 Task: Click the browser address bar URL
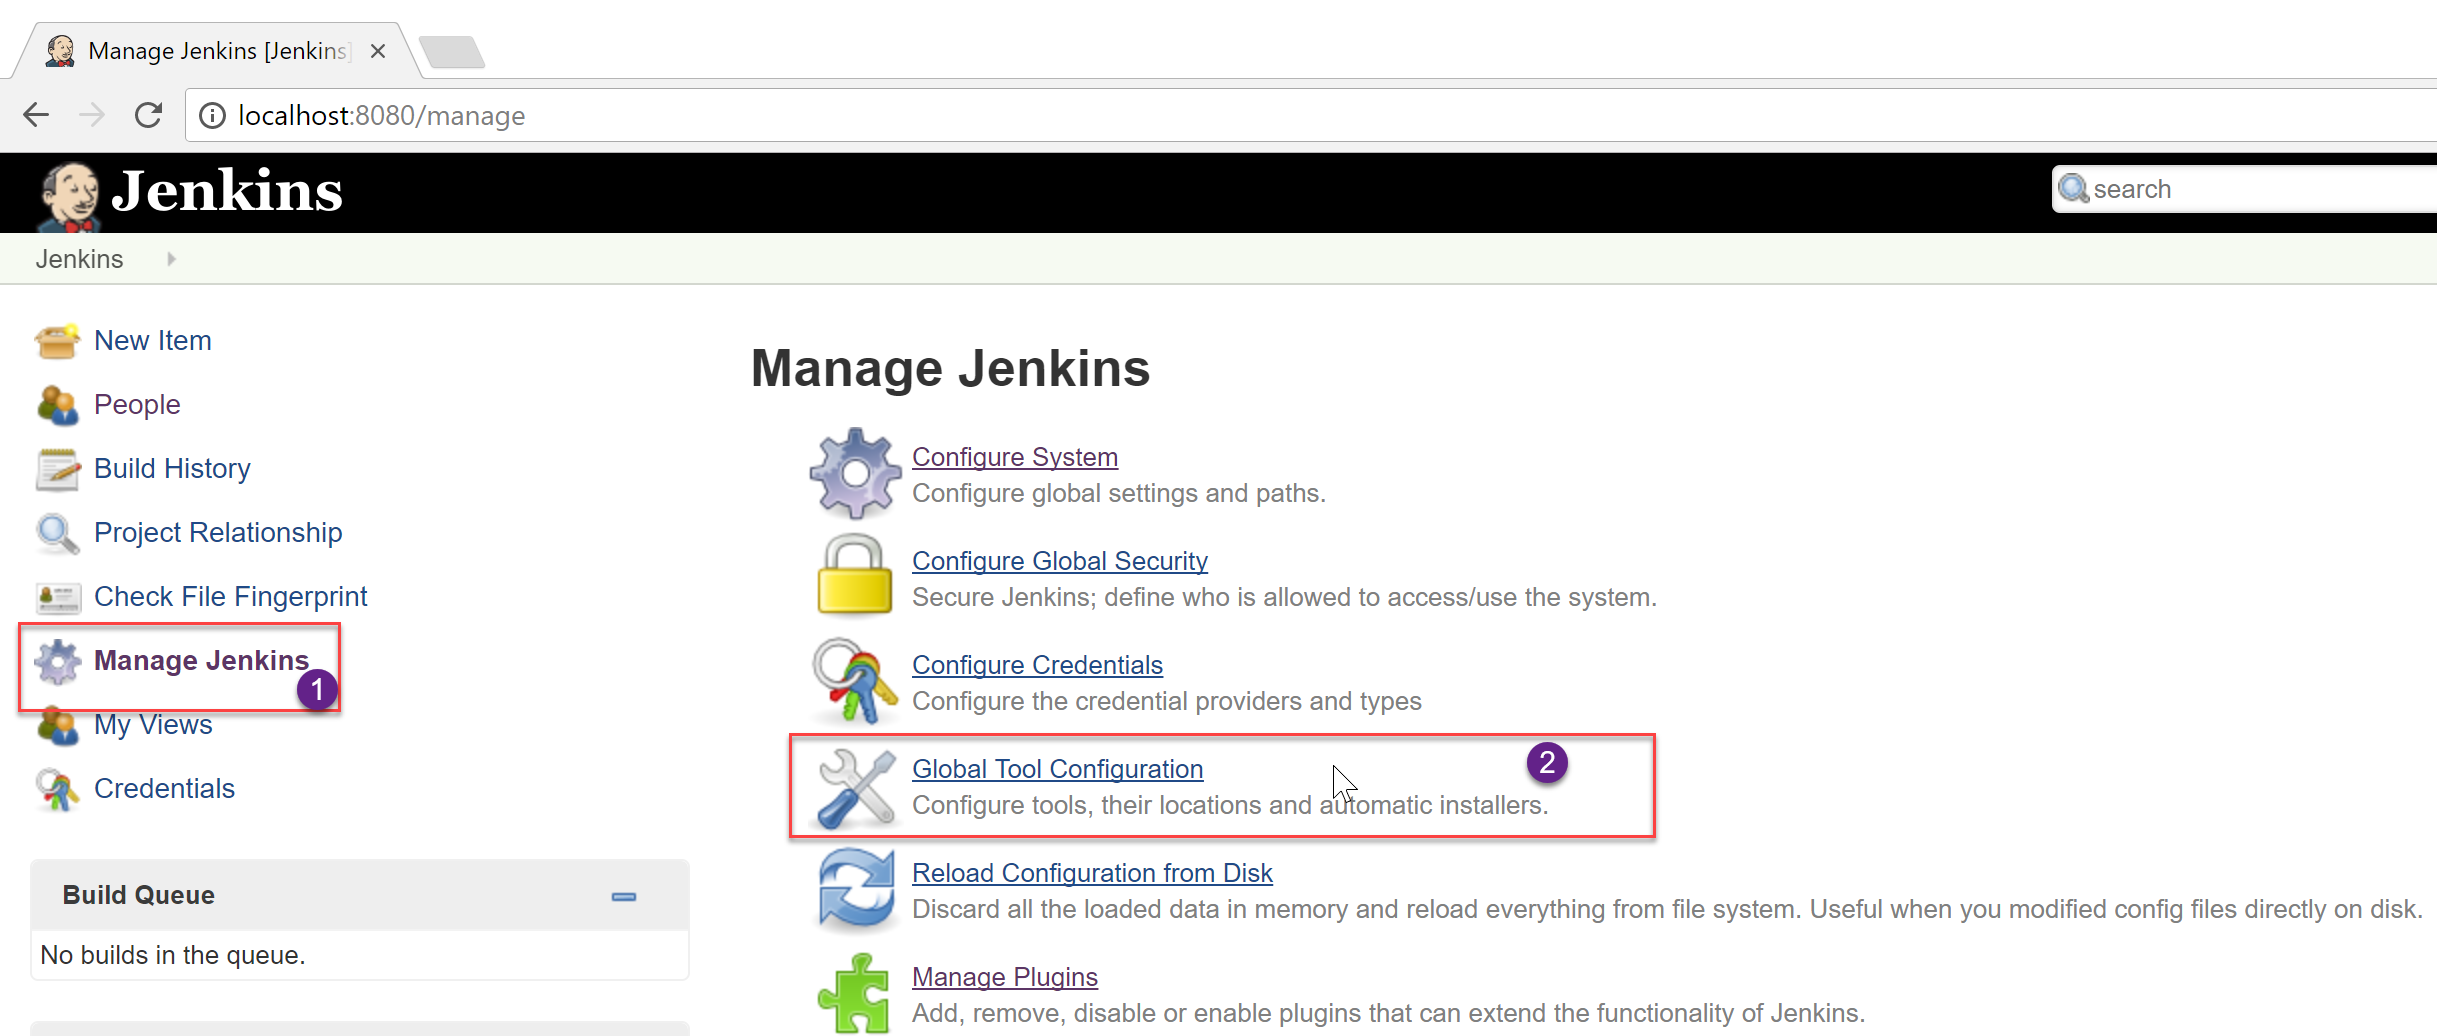[382, 116]
